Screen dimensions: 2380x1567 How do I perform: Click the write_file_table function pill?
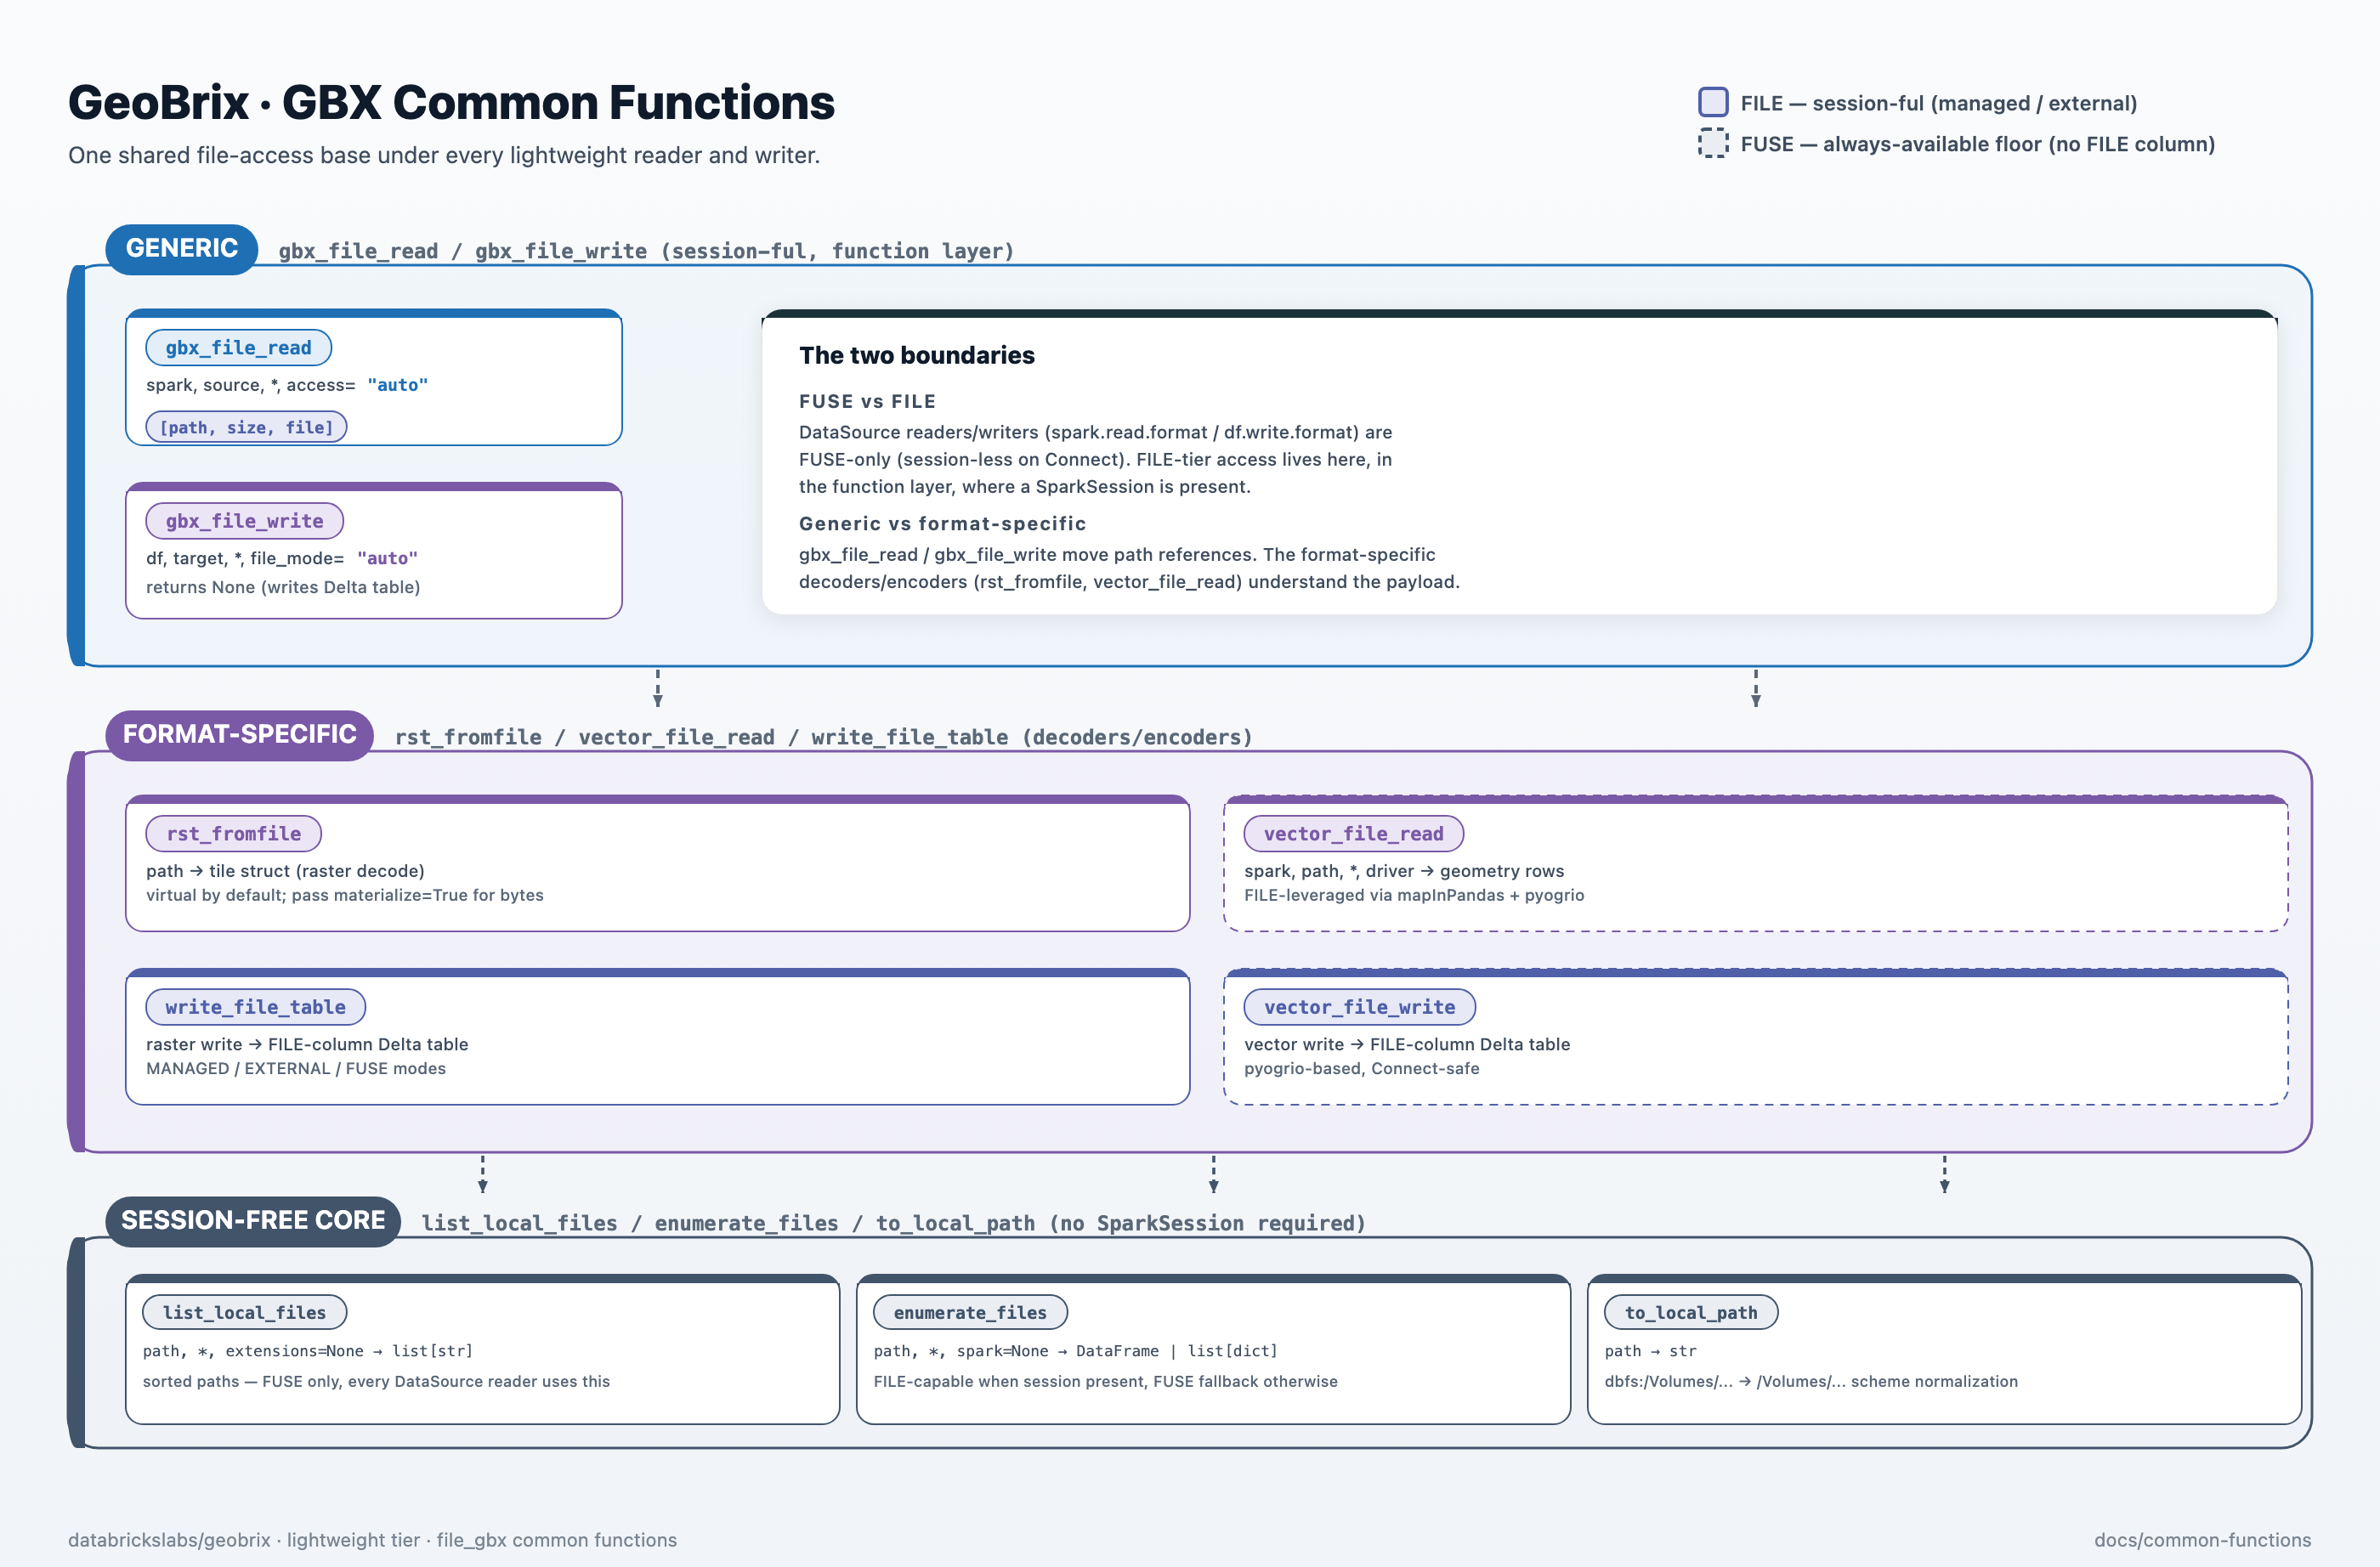tap(255, 1006)
